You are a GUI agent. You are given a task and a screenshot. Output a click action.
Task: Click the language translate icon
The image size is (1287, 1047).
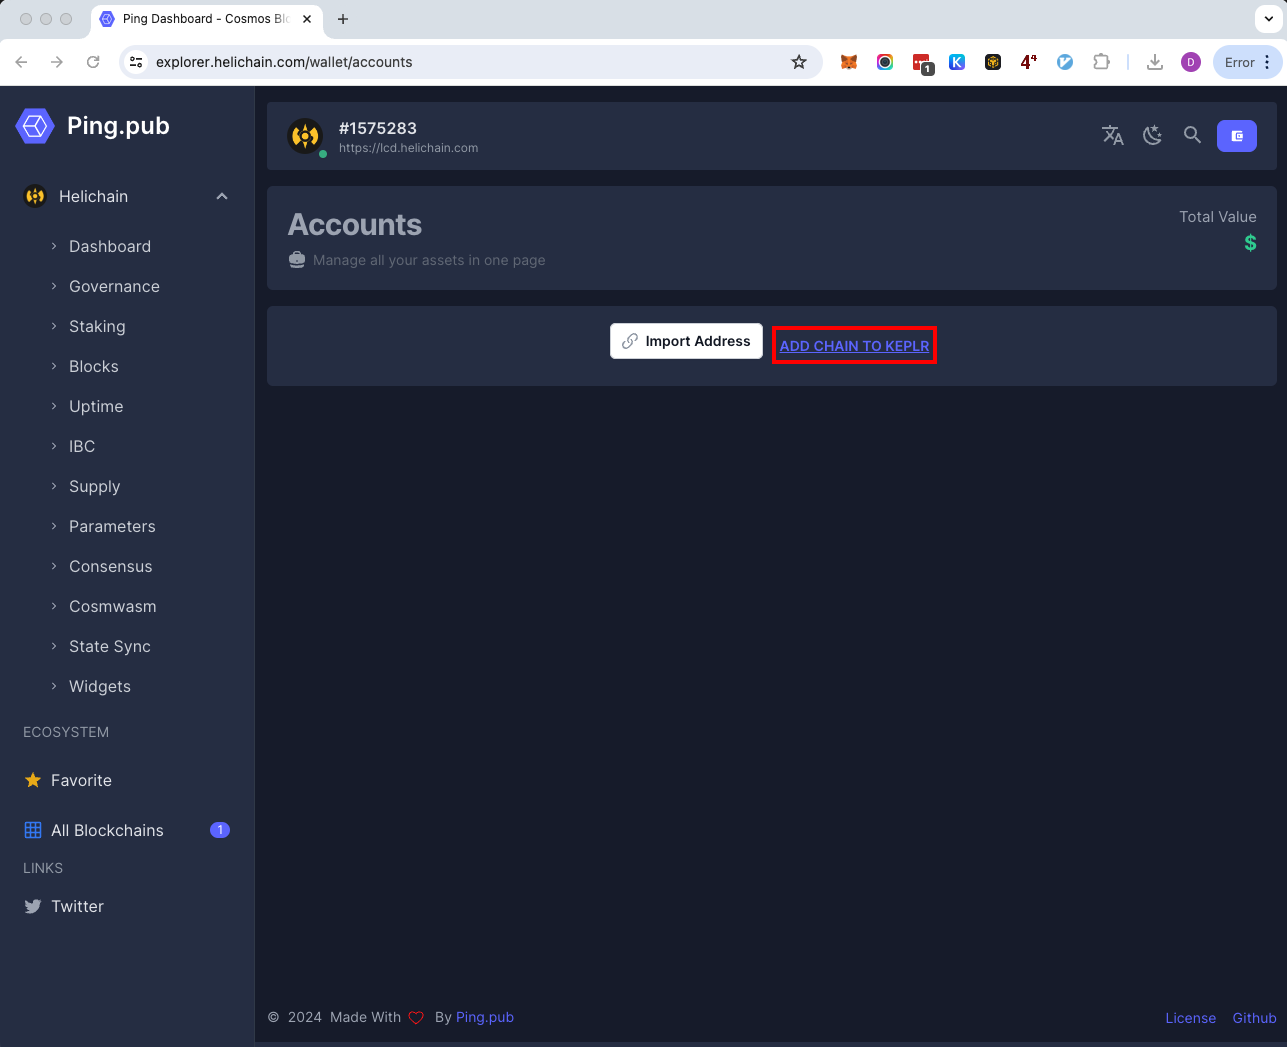click(x=1112, y=136)
